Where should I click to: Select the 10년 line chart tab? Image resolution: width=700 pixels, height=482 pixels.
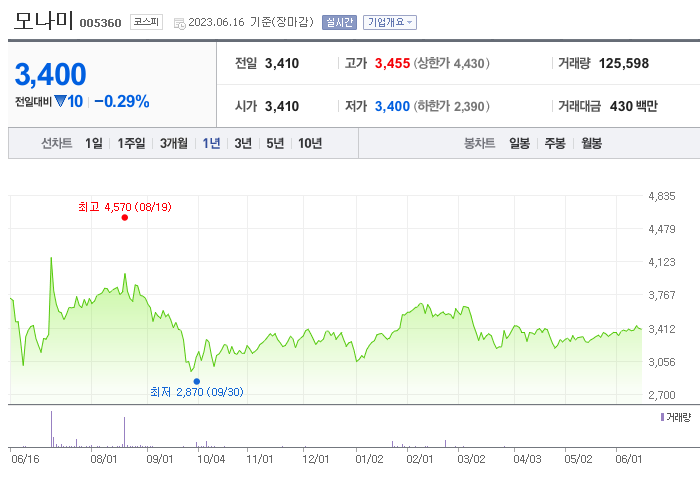[x=310, y=143]
